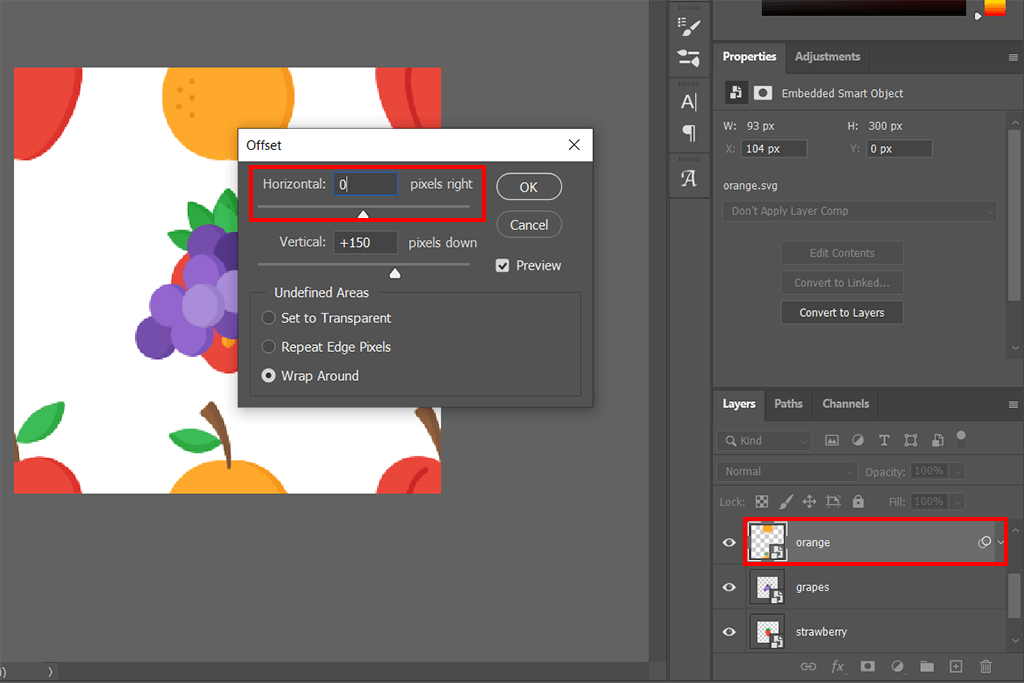Open Don't Apply Layer Comp dropdown
The image size is (1024, 683).
pos(859,211)
